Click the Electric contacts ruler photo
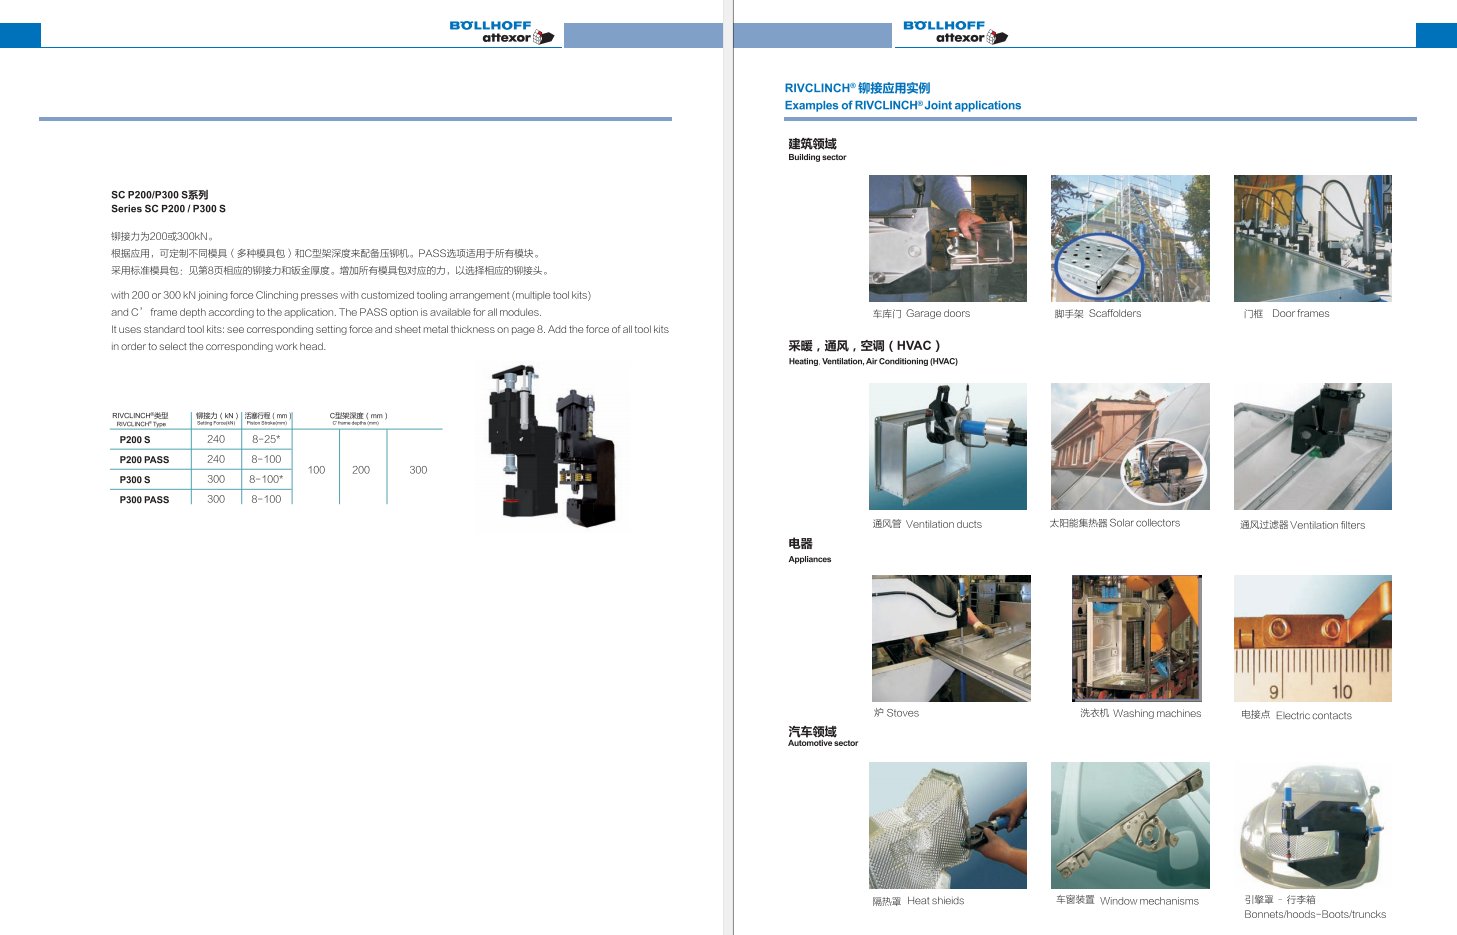This screenshot has height=935, width=1457. tap(1312, 638)
